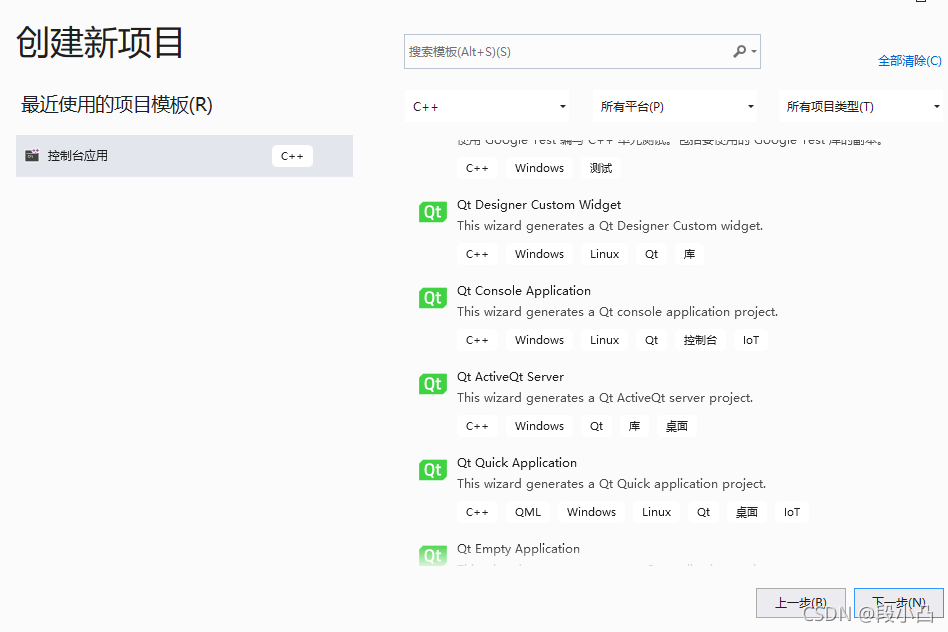
Task: Click Qt tag under Qt Console Application
Action: click(x=651, y=340)
